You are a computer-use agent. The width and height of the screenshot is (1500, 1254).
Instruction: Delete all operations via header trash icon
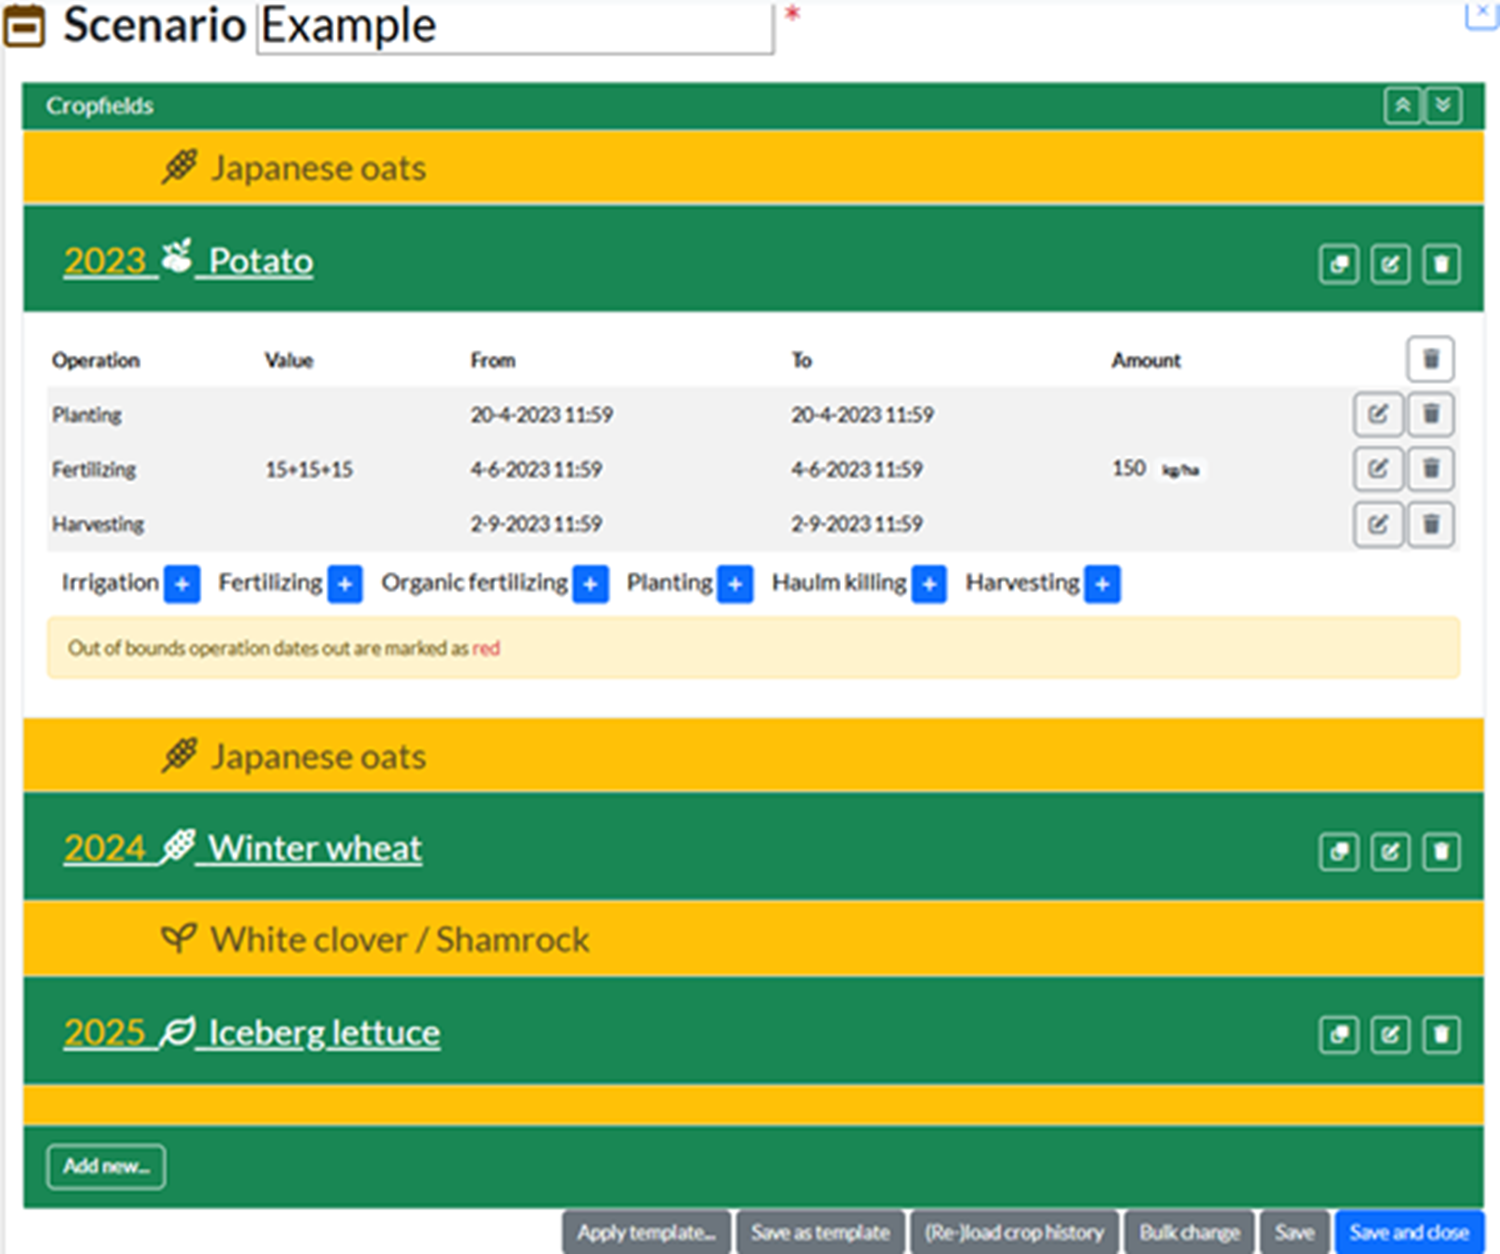[1431, 359]
